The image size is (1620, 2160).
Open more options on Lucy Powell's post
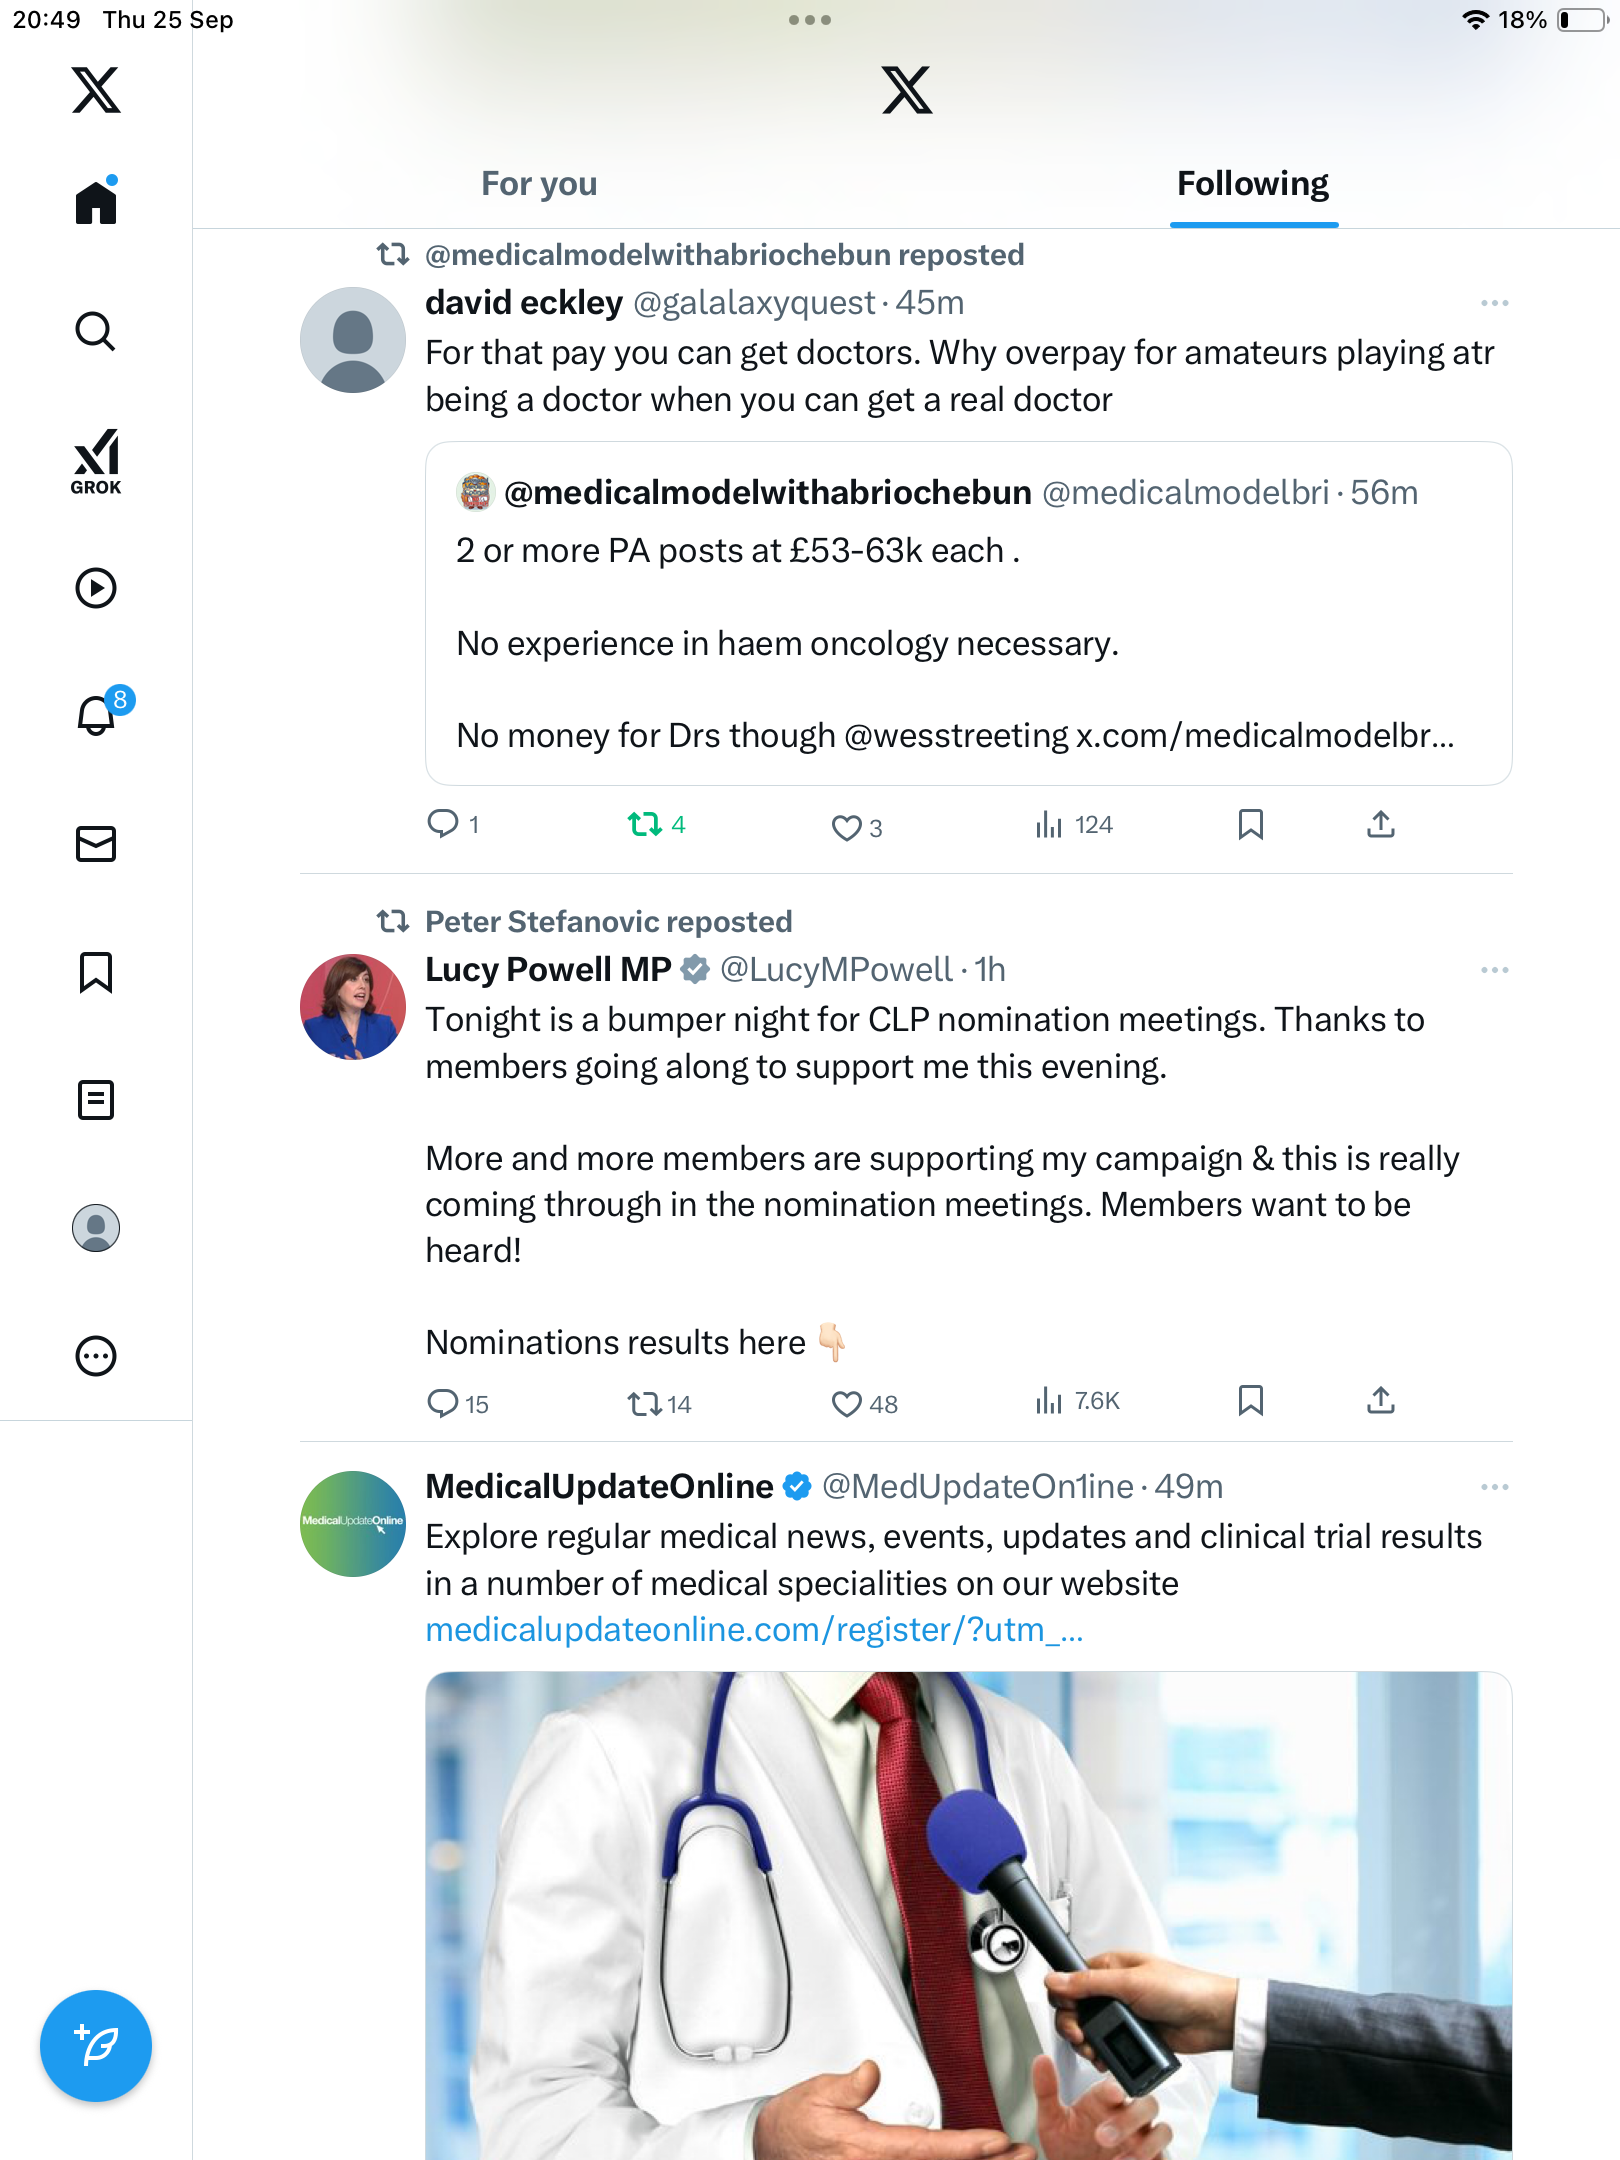[x=1494, y=970]
